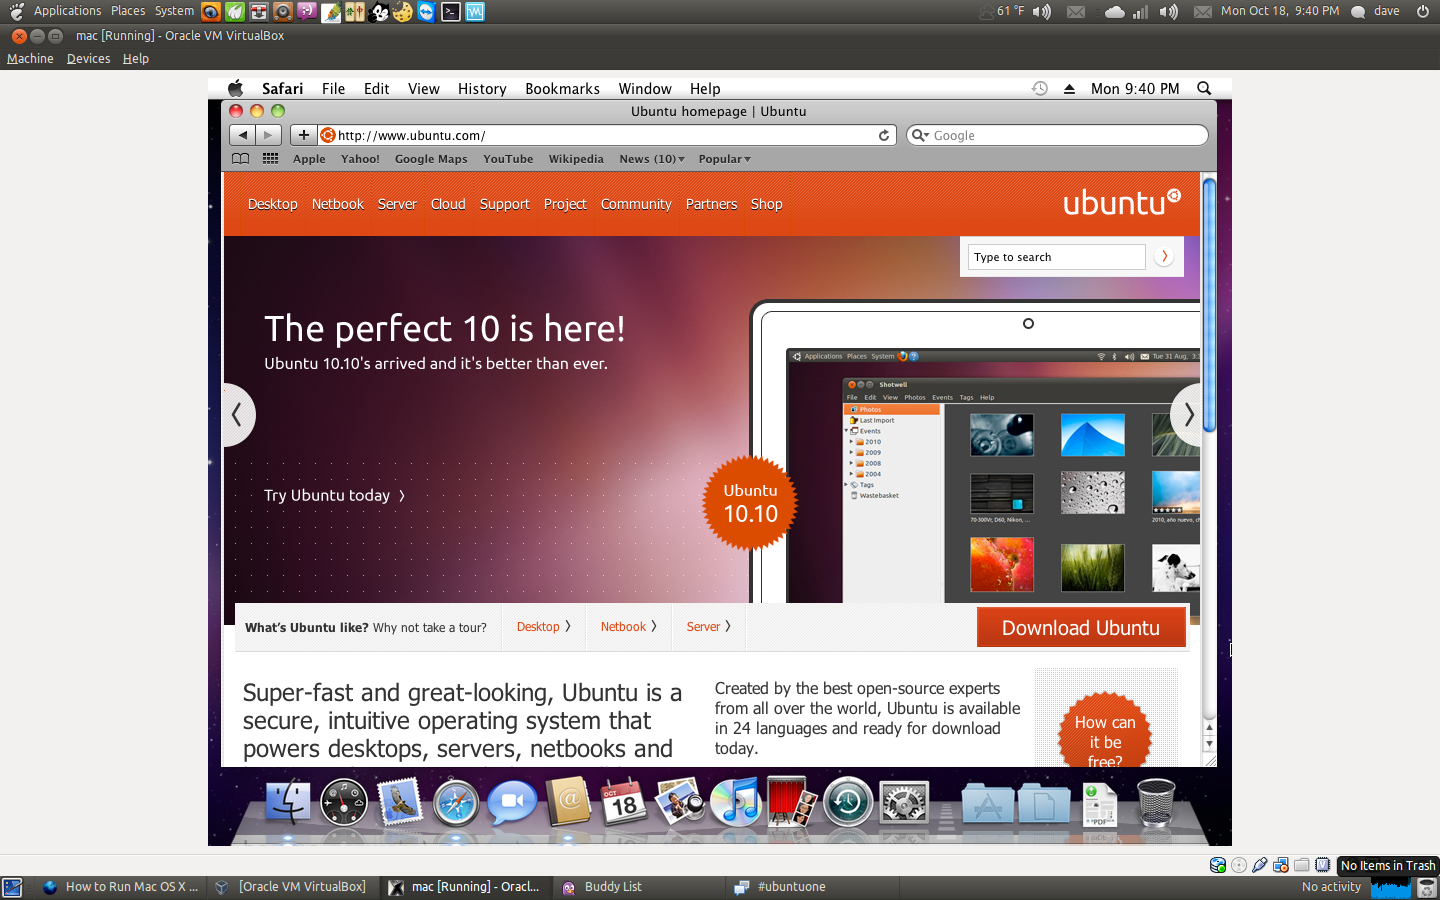Image resolution: width=1440 pixels, height=900 pixels.
Task: Open the Netbook tour link
Action: (629, 627)
